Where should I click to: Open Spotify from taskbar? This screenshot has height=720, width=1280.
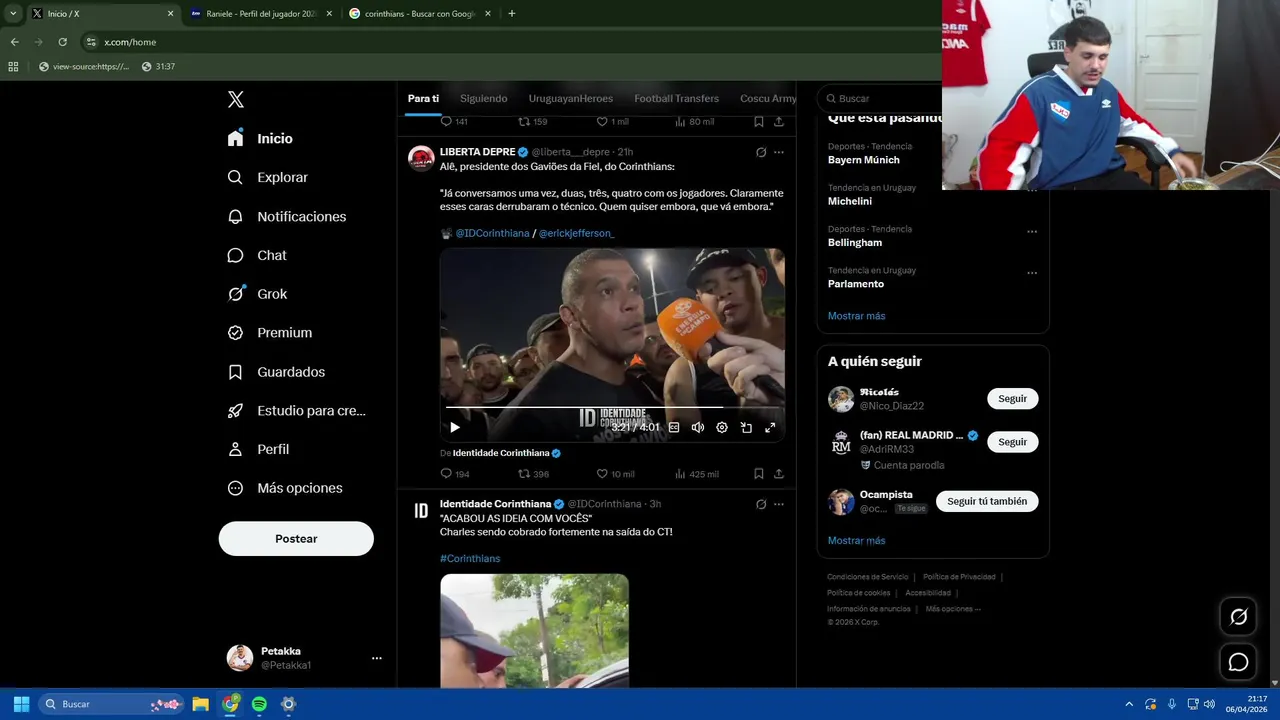(x=259, y=704)
